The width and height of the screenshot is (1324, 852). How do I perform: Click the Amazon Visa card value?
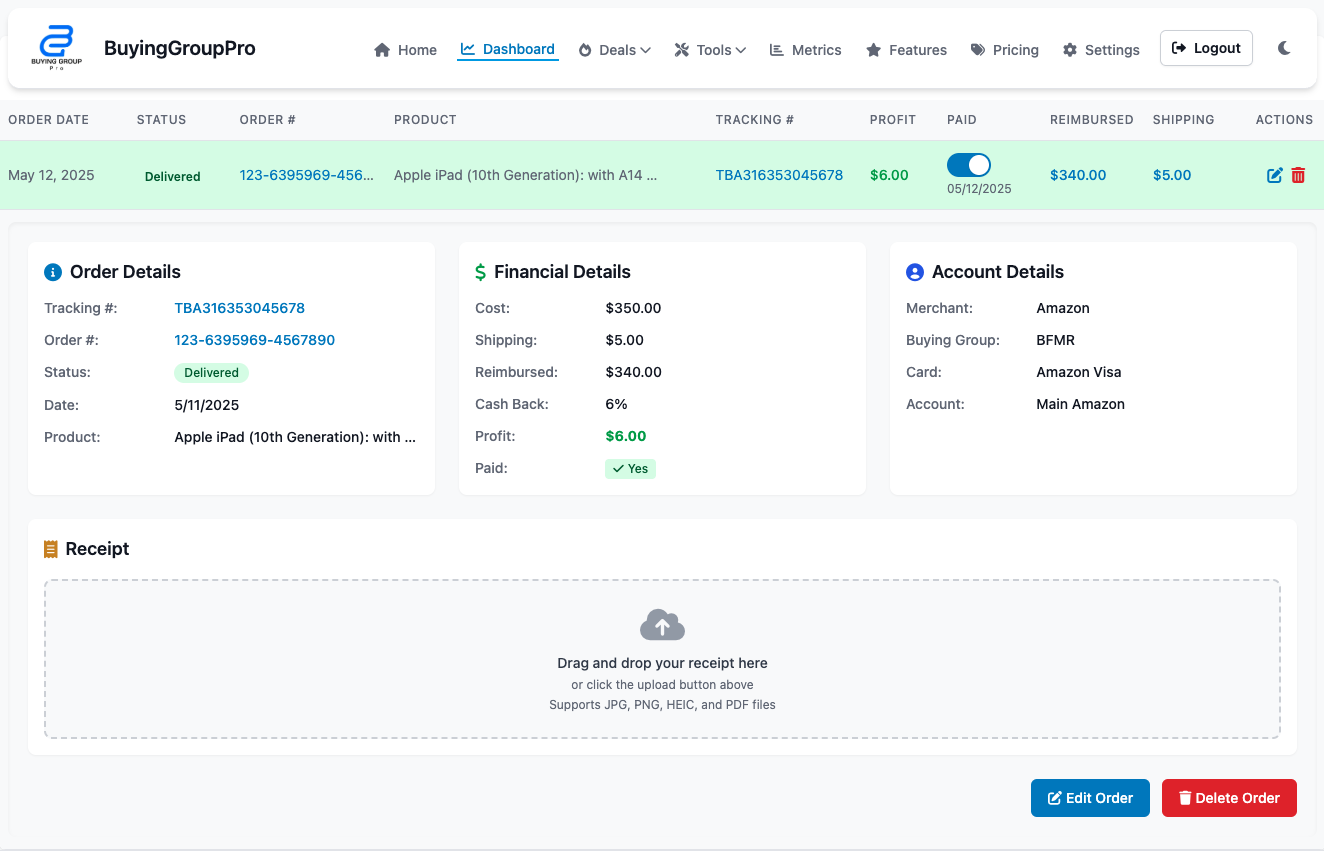click(1079, 372)
